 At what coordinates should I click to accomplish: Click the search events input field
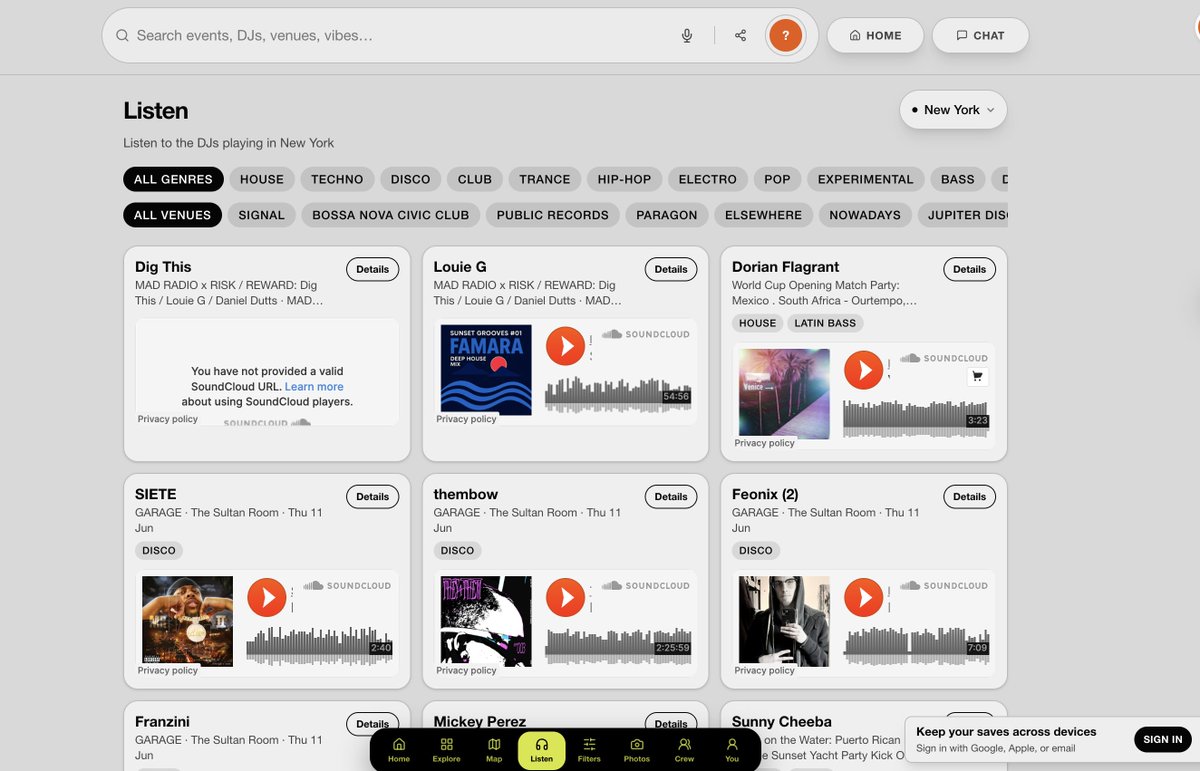(x=400, y=35)
